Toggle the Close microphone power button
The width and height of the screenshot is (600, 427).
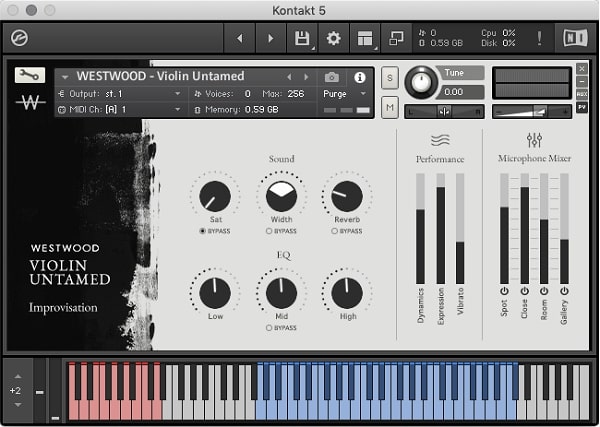point(524,291)
